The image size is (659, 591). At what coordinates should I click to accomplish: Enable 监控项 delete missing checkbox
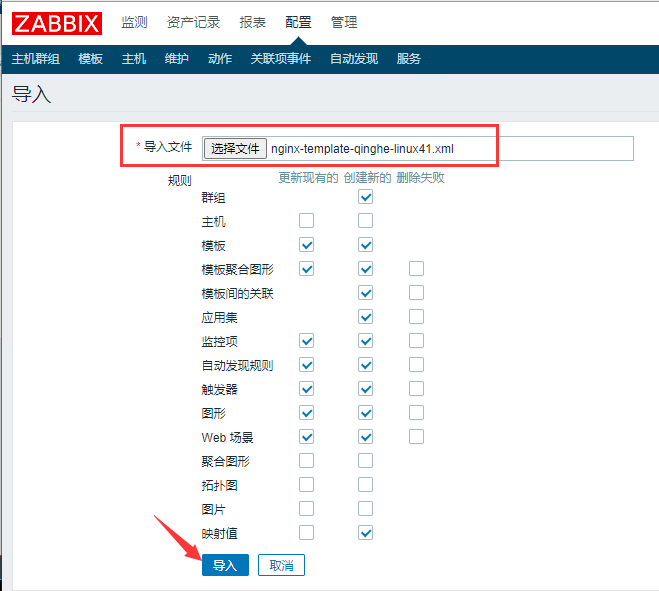point(416,340)
